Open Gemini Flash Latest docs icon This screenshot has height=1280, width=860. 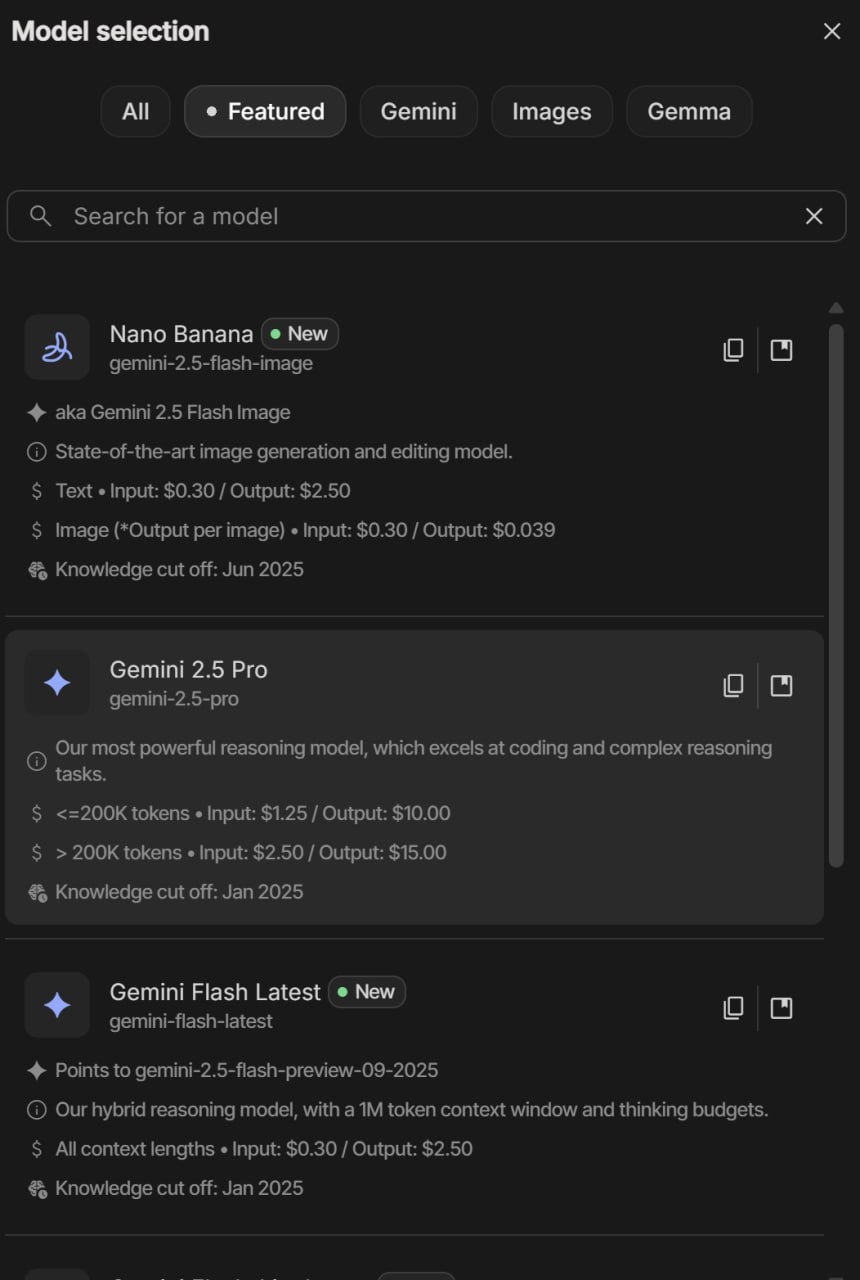[781, 1007]
